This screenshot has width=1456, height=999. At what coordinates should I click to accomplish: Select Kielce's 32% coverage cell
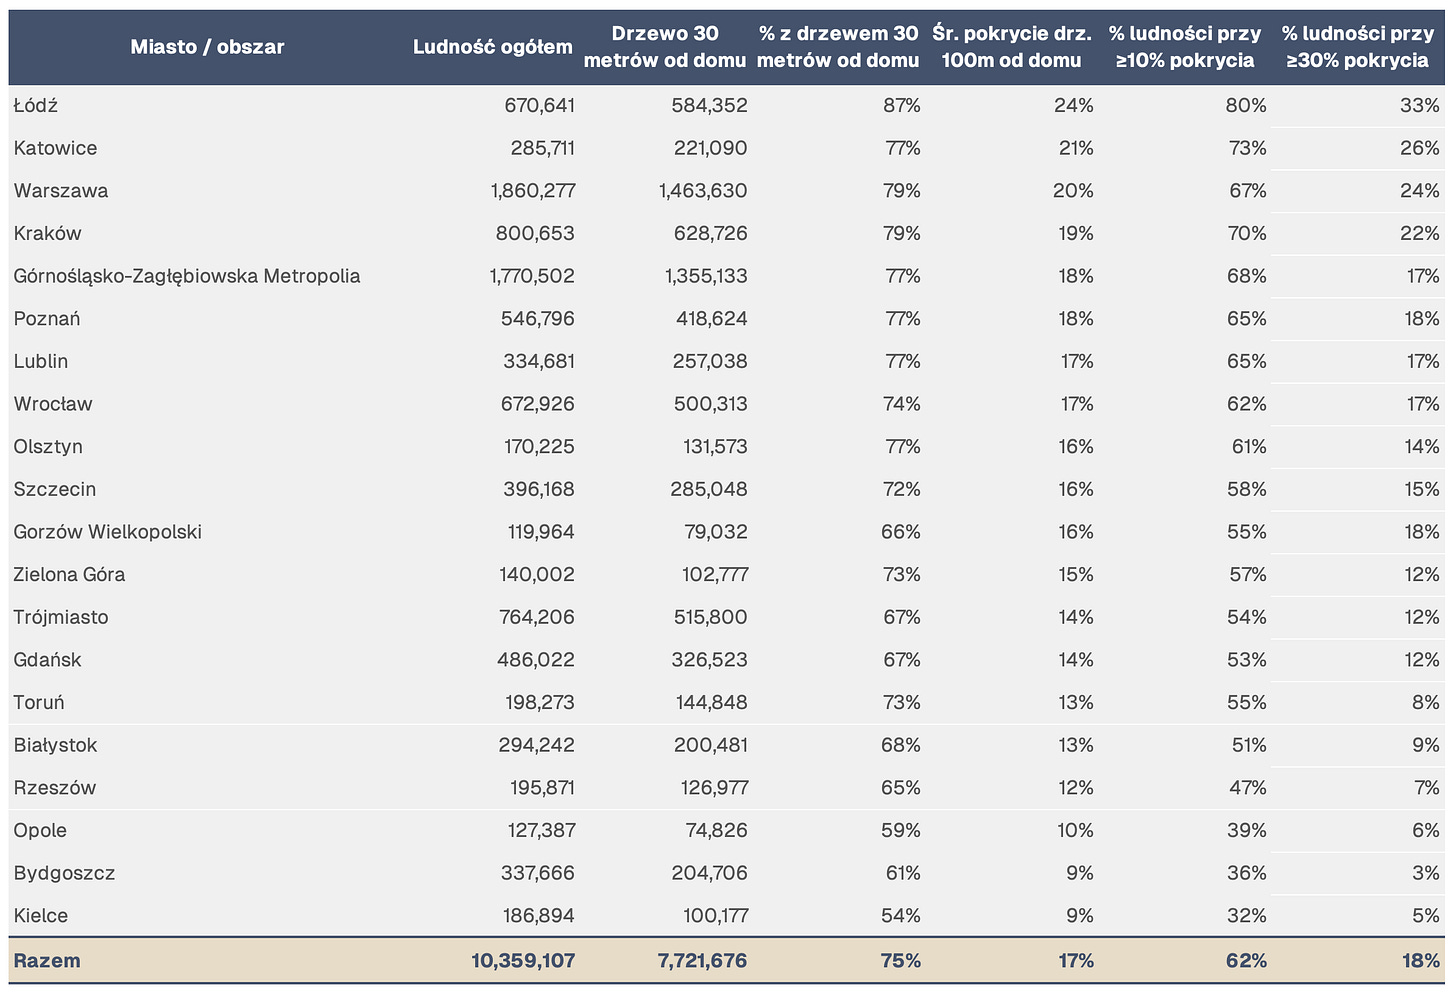(1247, 916)
